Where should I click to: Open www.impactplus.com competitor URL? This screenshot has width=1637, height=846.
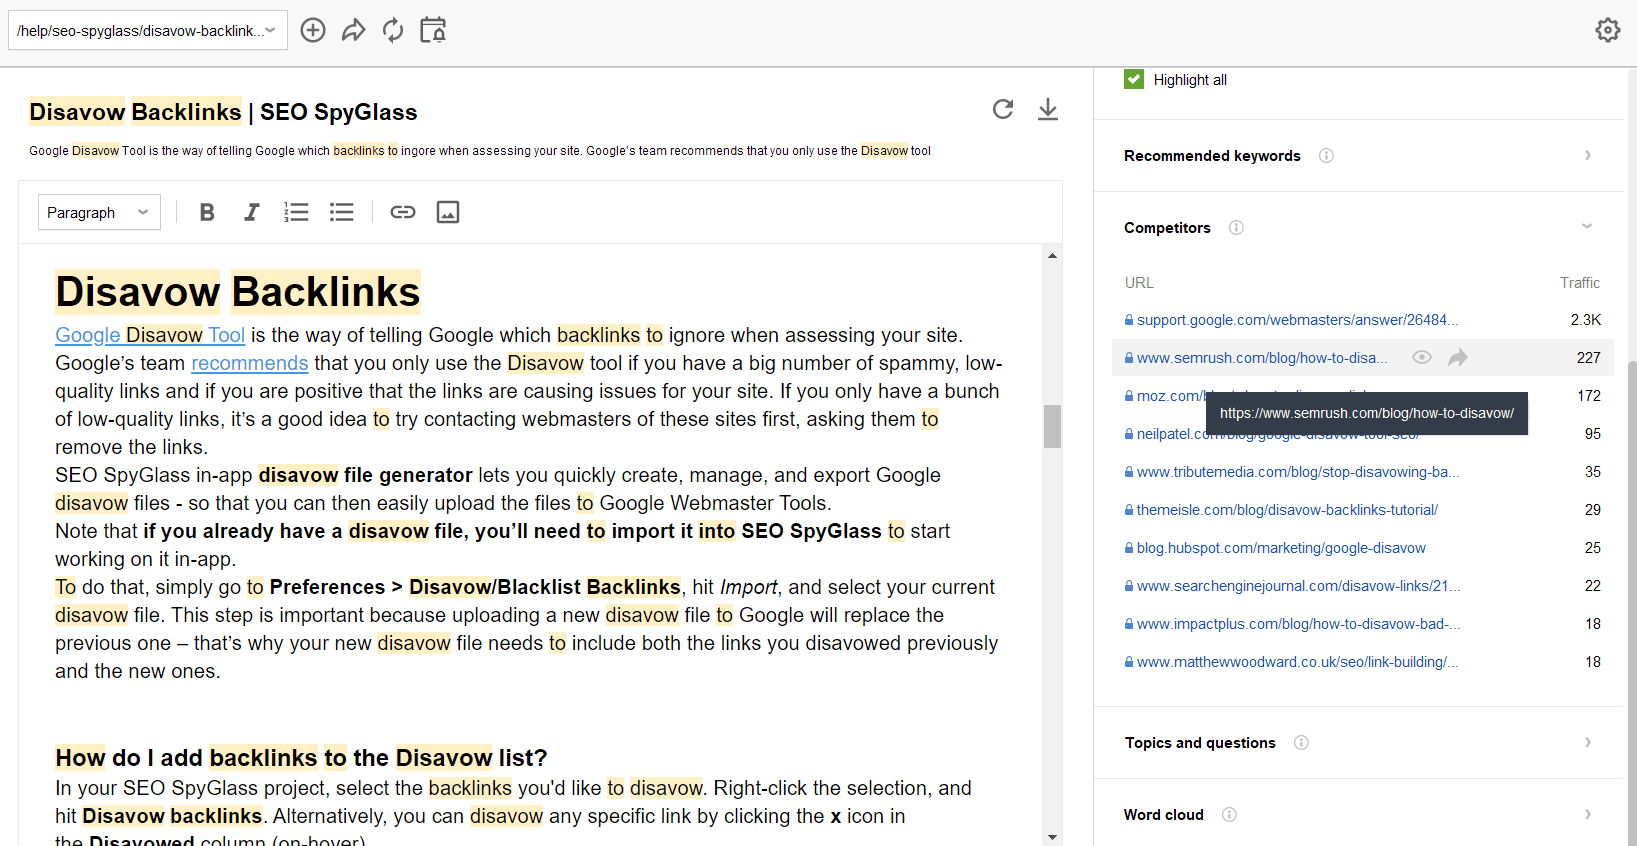tap(1298, 624)
